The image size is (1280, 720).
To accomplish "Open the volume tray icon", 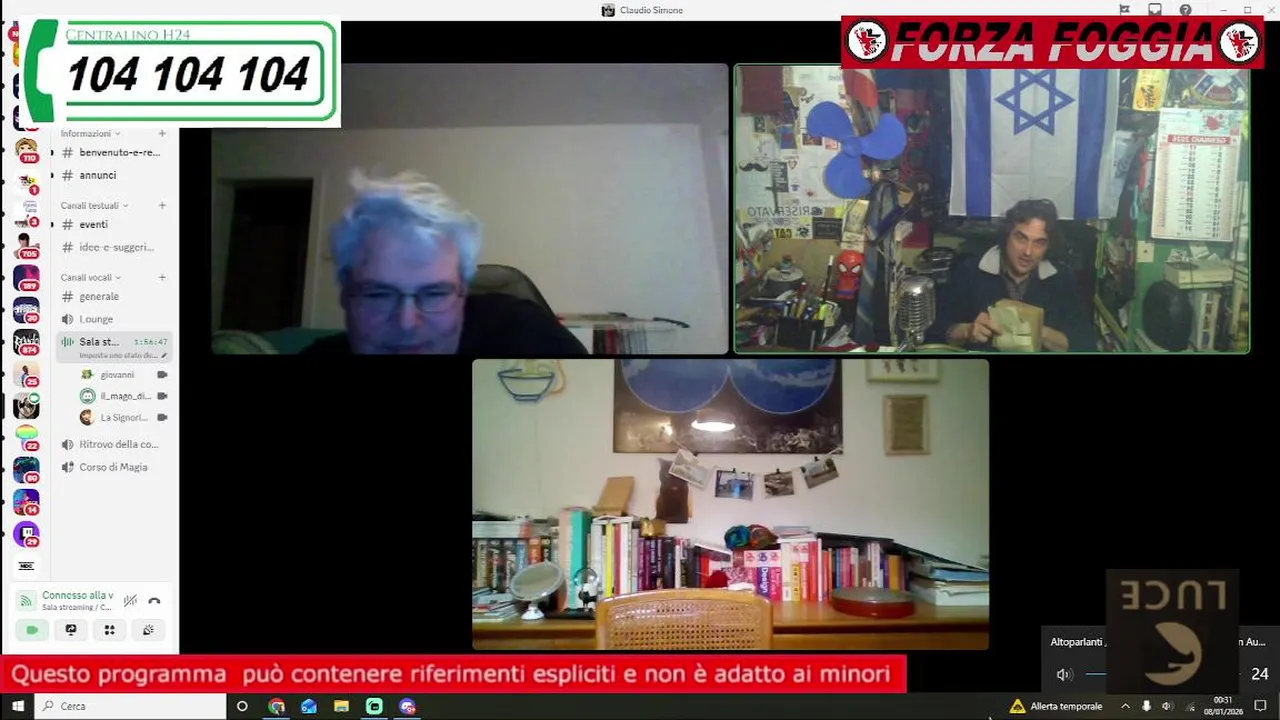I will 1167,706.
